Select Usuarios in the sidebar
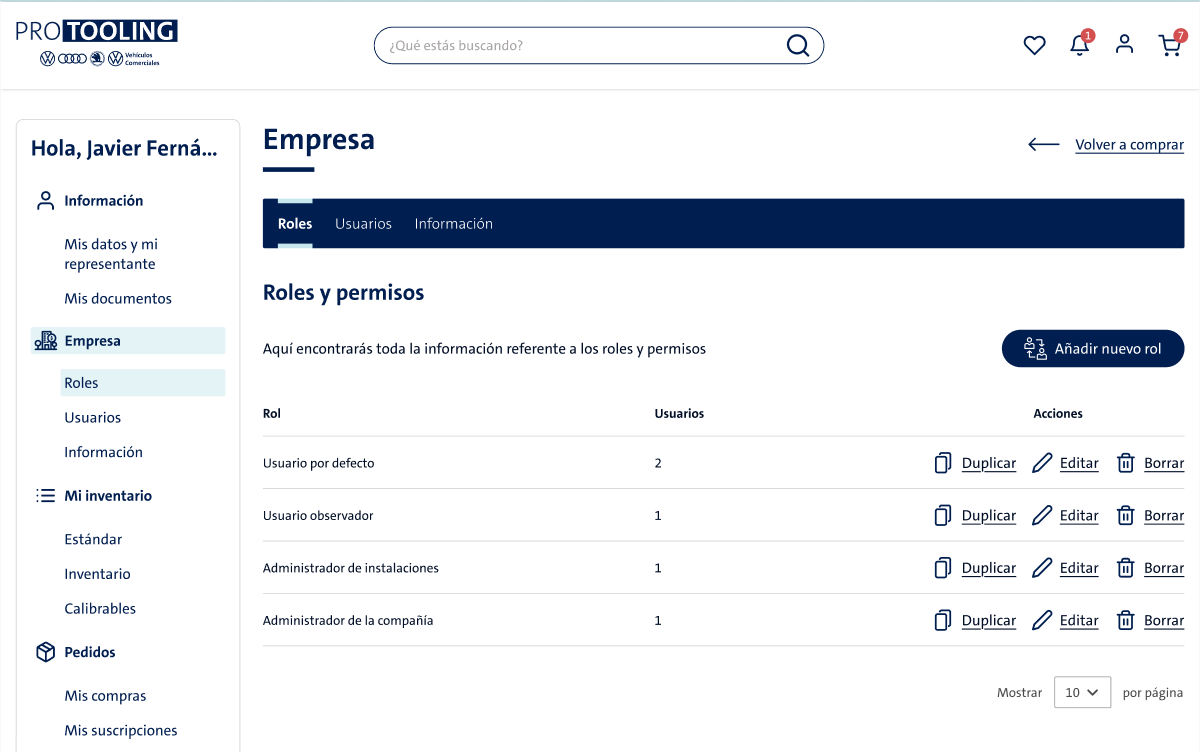Image resolution: width=1200 pixels, height=752 pixels. coord(93,417)
